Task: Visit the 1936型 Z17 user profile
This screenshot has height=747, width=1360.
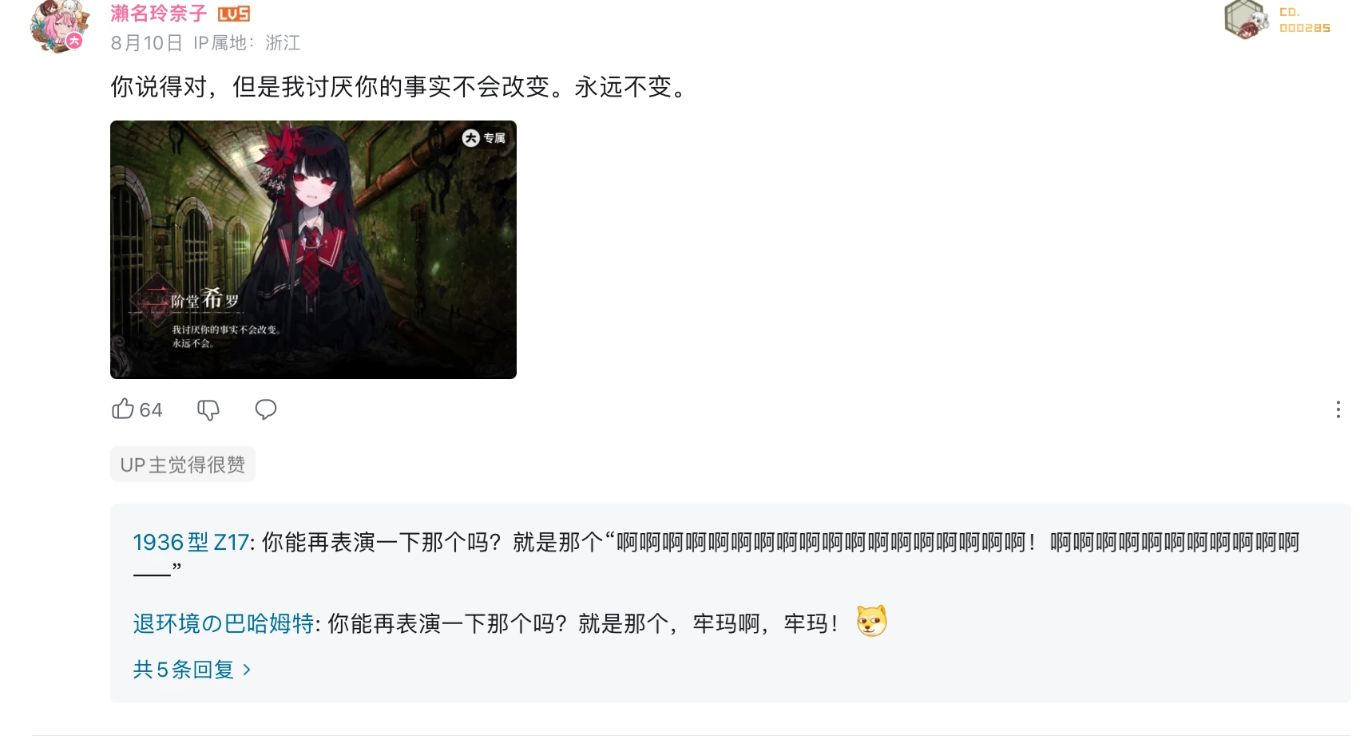Action: pos(190,543)
